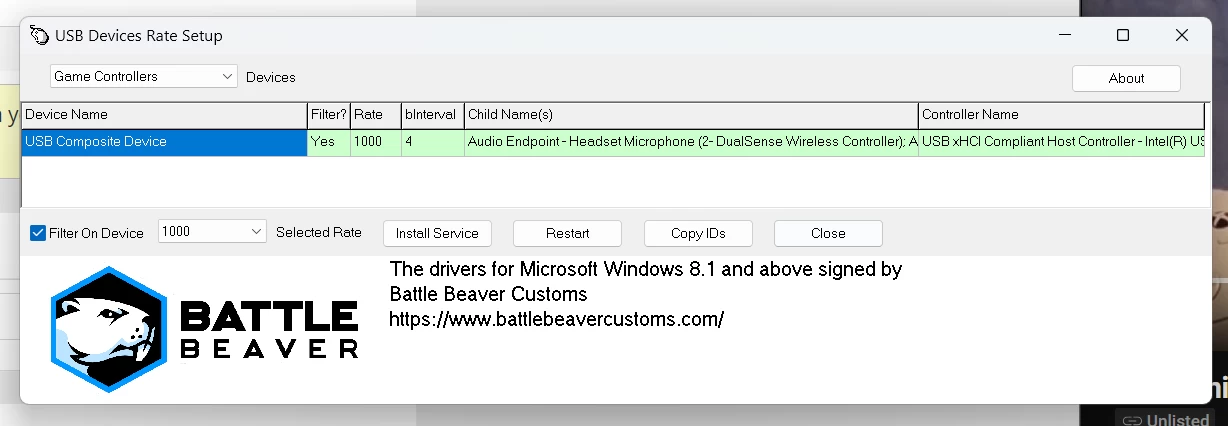The height and width of the screenshot is (426, 1228).
Task: Click the Restart button
Action: (567, 233)
